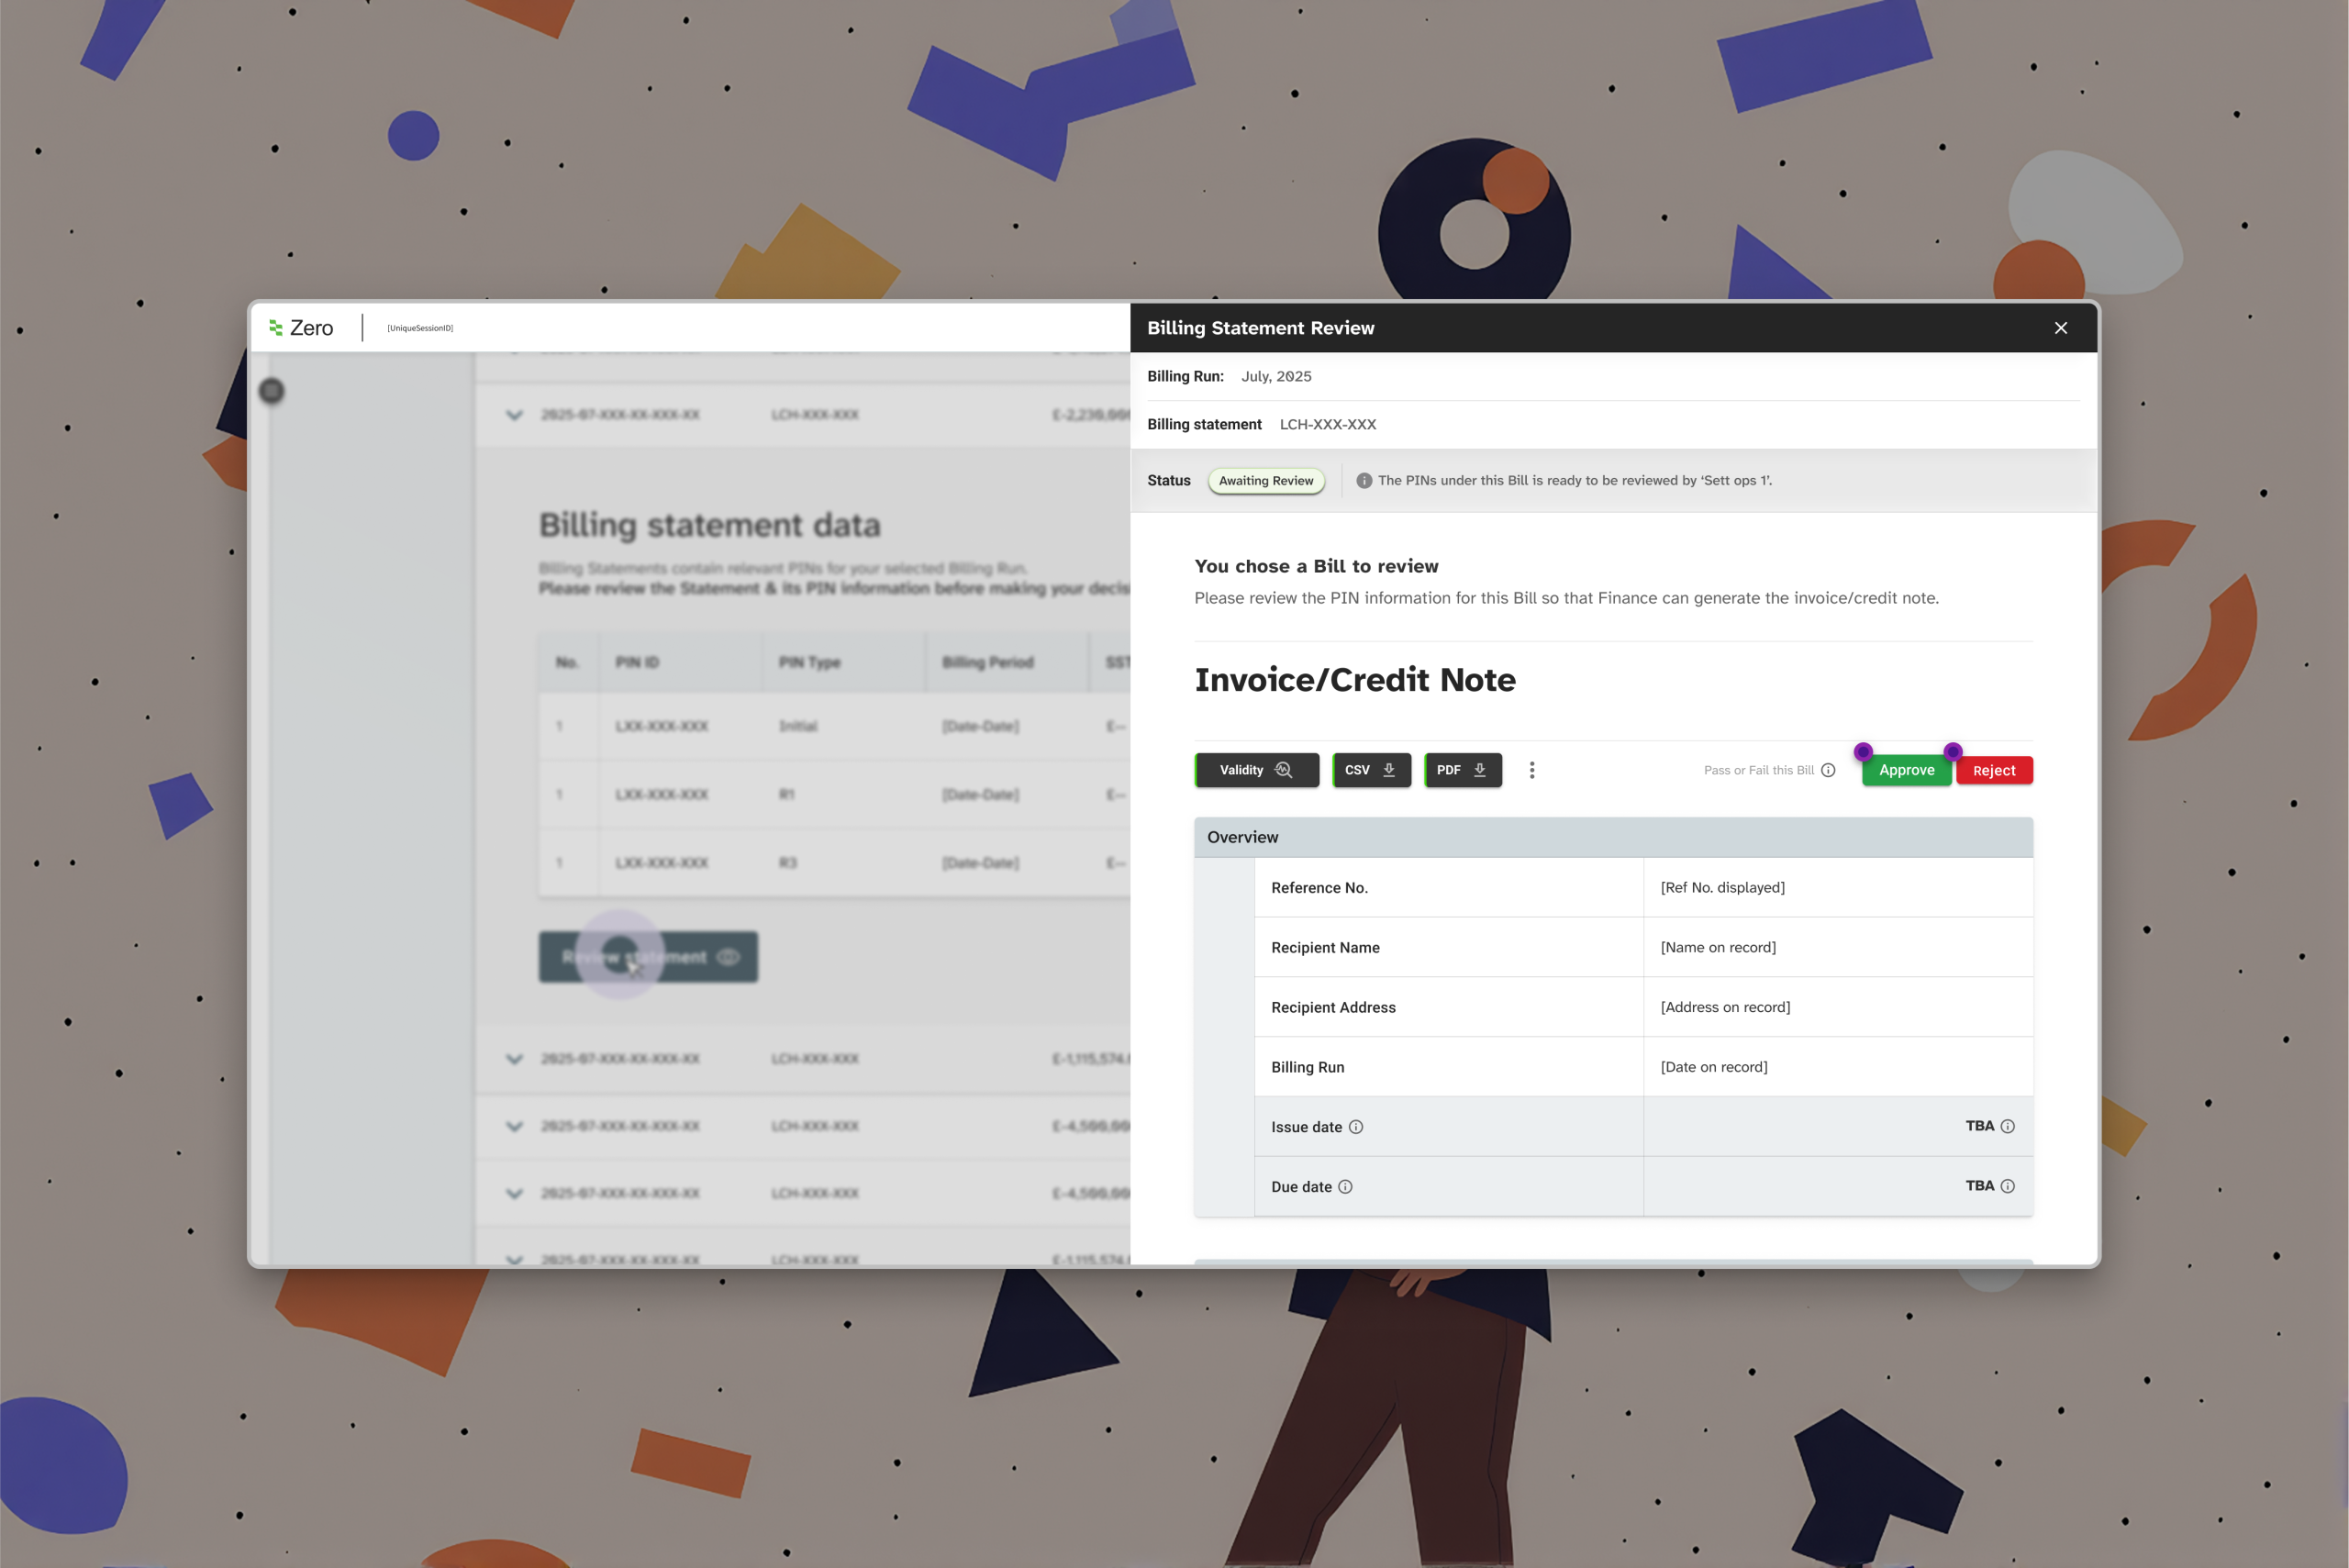The height and width of the screenshot is (1568, 2349).
Task: Click the Issue date info icon
Action: pyautogui.click(x=1356, y=1127)
